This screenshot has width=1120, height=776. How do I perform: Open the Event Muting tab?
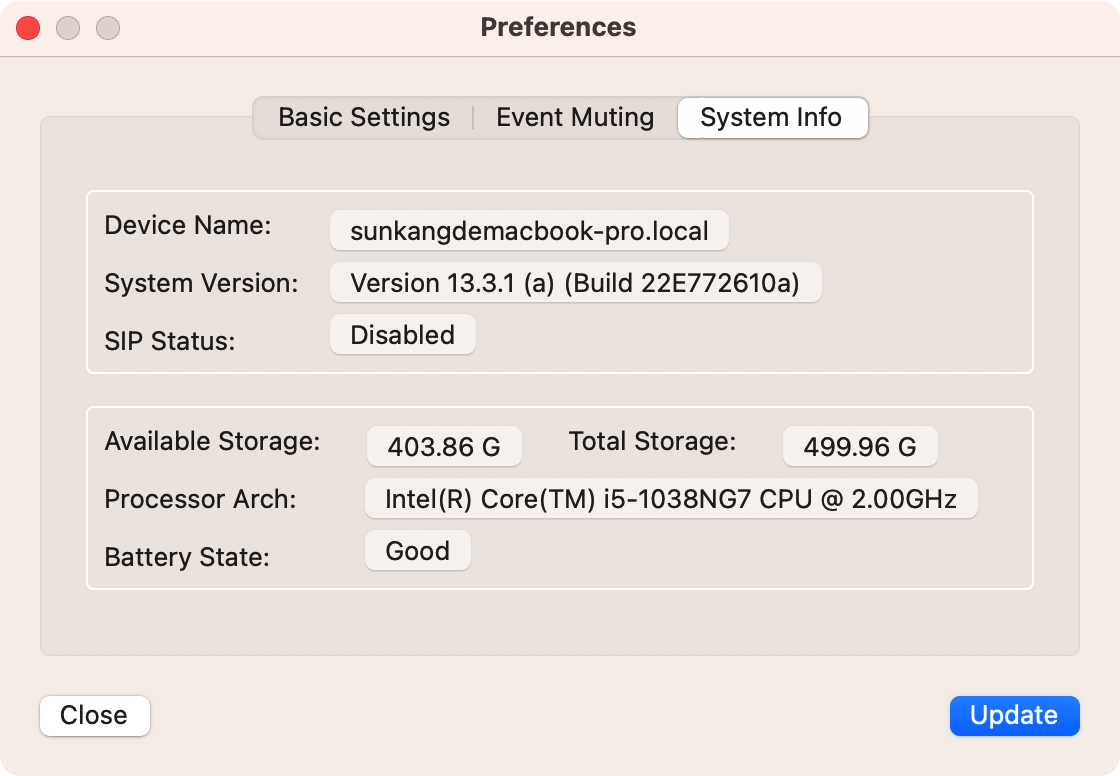tap(575, 118)
